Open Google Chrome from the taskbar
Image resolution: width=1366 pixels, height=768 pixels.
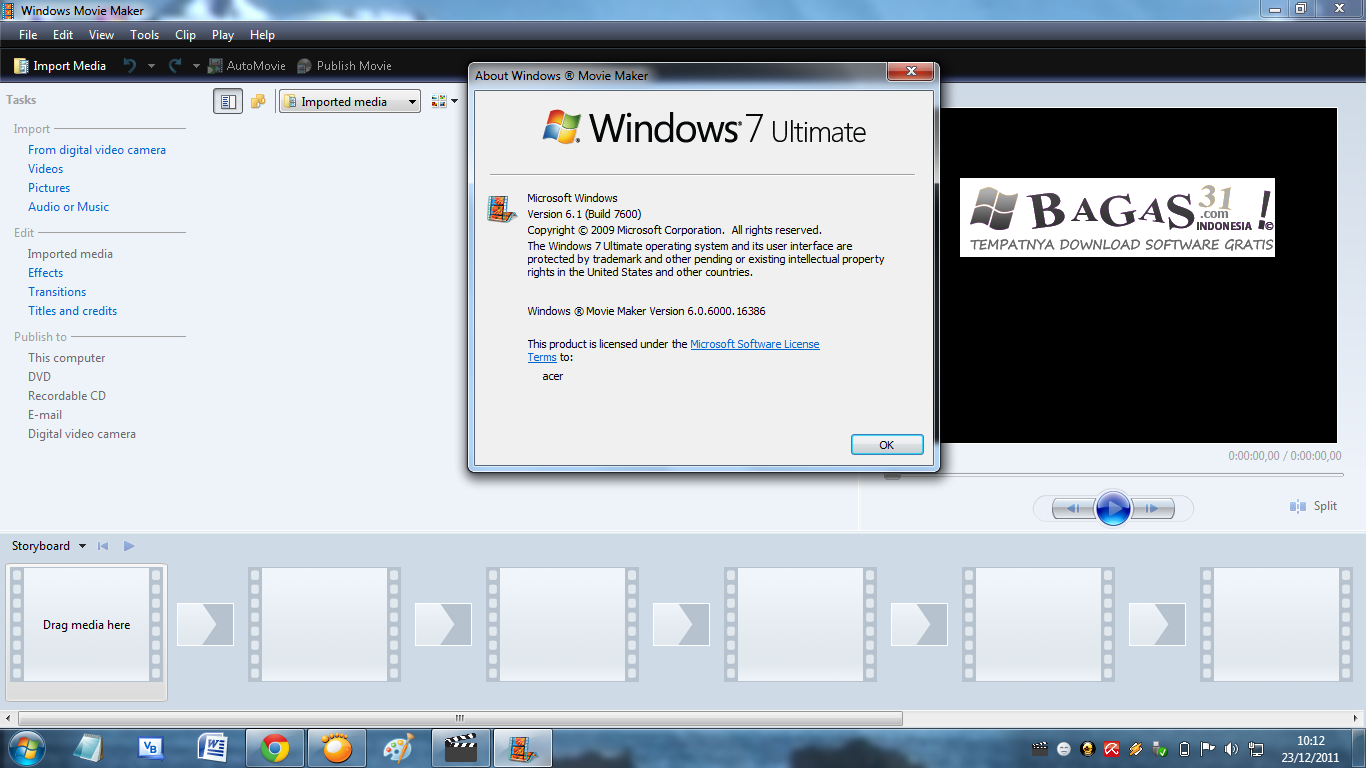tap(275, 748)
